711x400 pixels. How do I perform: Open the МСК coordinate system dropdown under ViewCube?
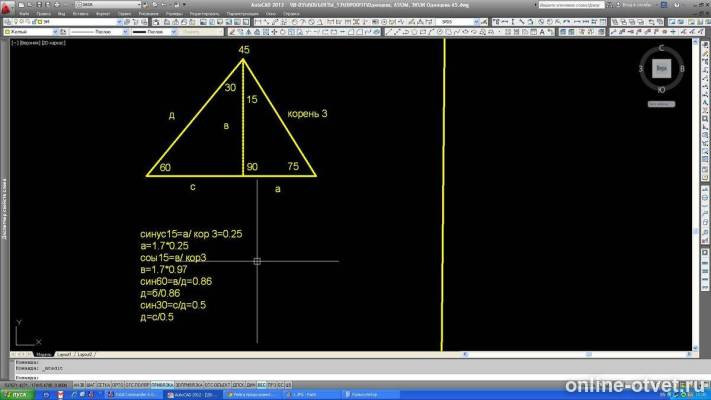tap(661, 104)
